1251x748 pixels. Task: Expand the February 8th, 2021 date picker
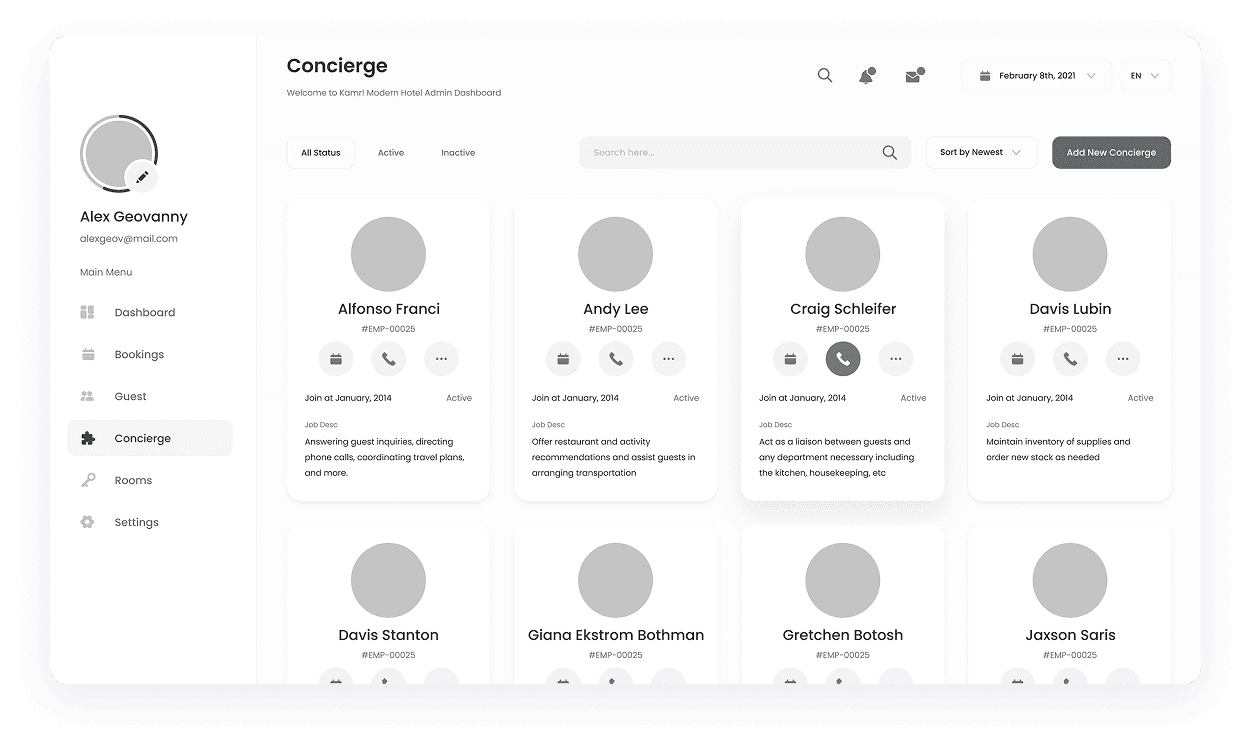pyautogui.click(x=1036, y=76)
